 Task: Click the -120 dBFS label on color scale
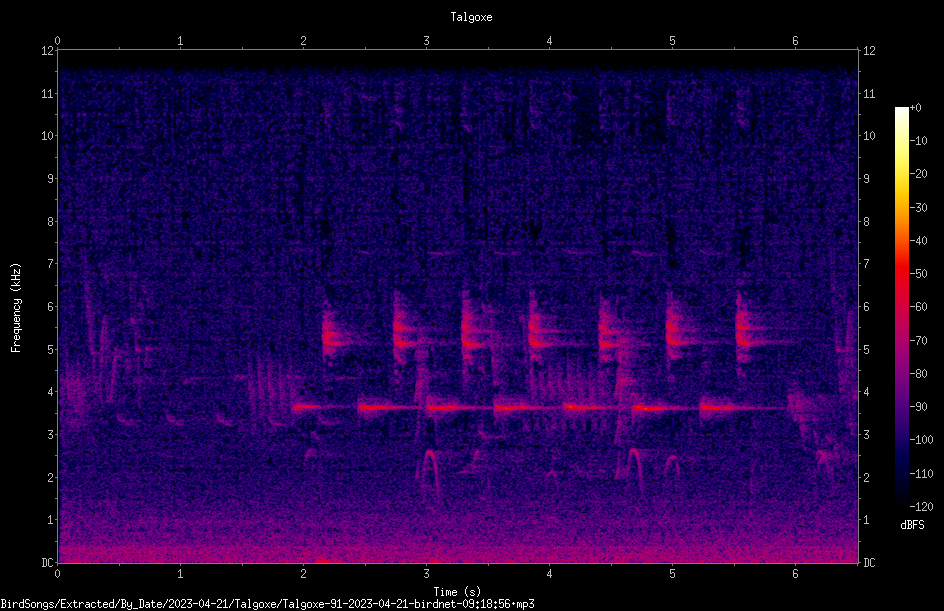coord(921,507)
